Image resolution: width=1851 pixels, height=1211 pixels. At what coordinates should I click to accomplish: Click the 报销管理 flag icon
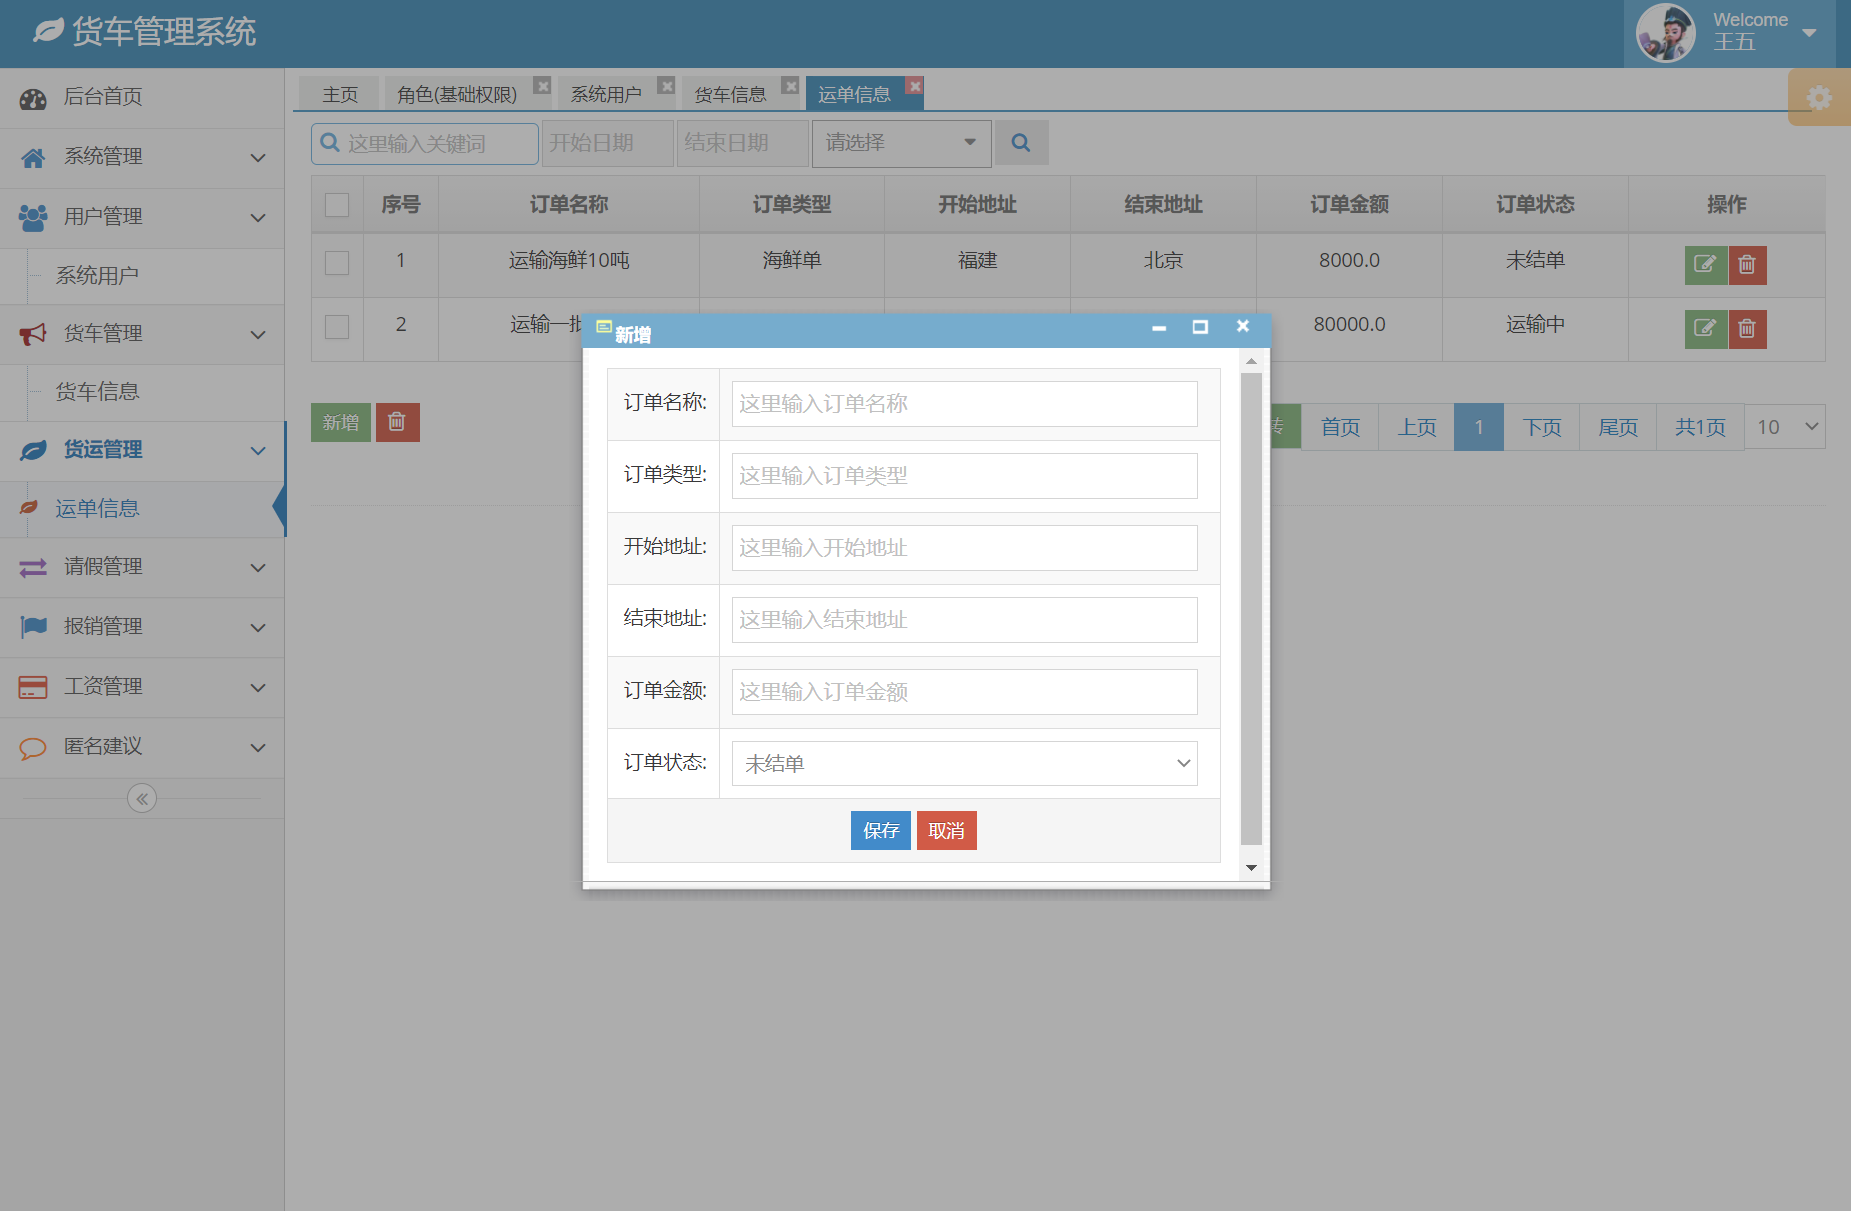click(x=31, y=626)
